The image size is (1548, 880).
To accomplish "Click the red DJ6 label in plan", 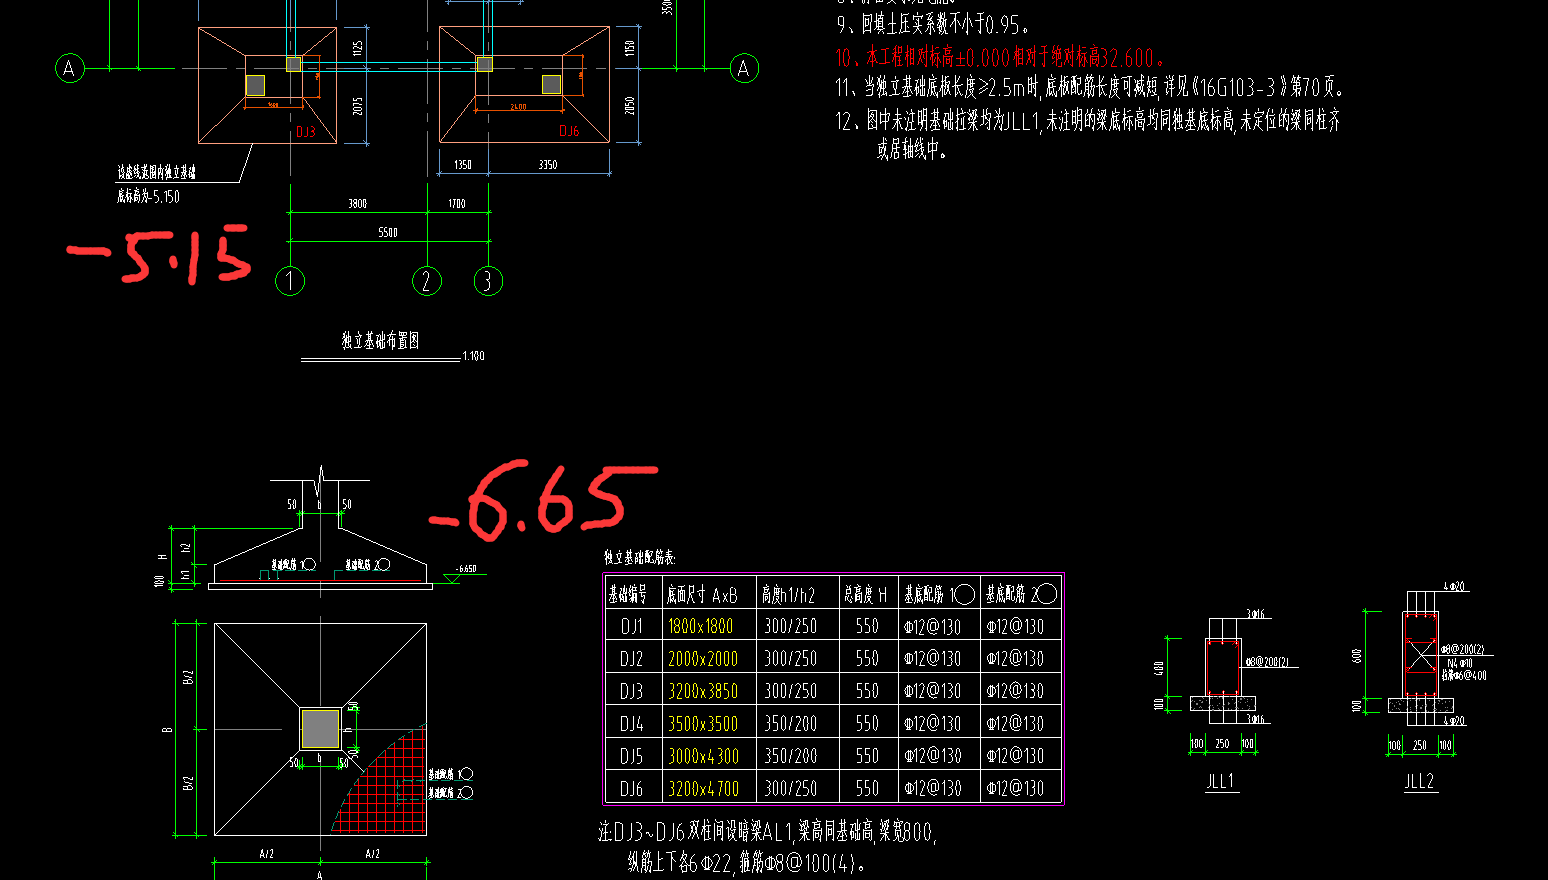I will 569,131.
